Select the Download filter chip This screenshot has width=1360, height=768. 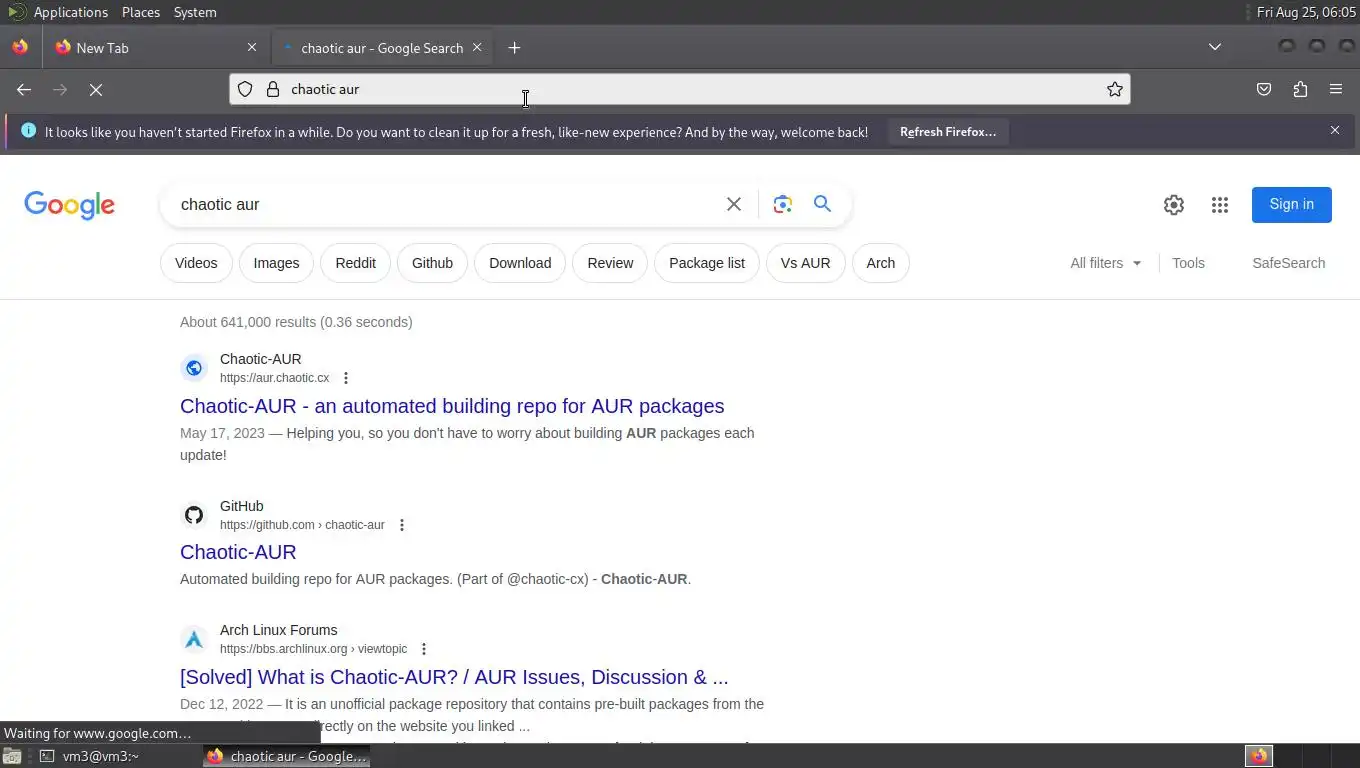point(520,263)
